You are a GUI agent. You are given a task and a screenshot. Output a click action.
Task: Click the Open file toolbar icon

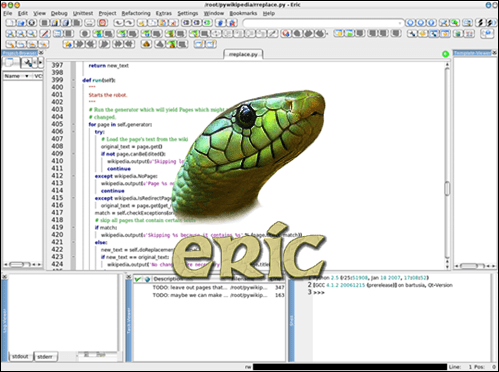tap(21, 23)
